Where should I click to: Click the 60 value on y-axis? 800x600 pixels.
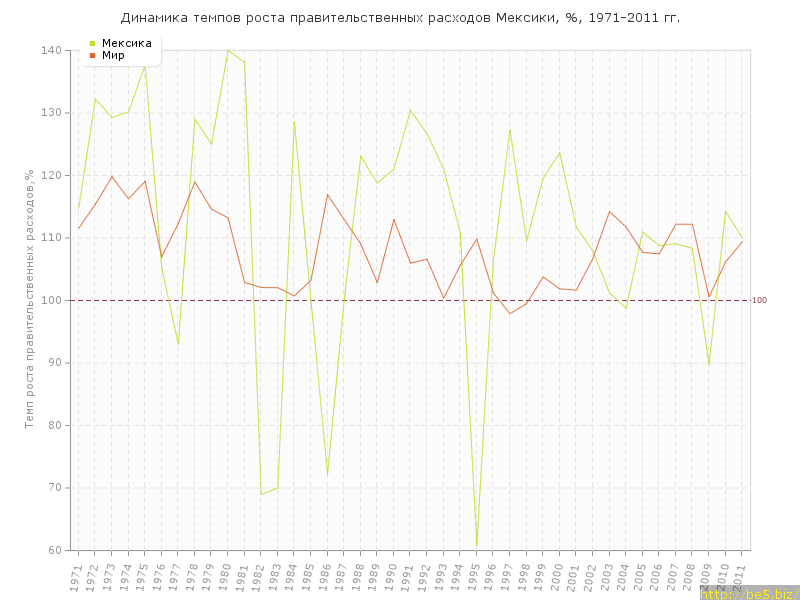point(54,550)
